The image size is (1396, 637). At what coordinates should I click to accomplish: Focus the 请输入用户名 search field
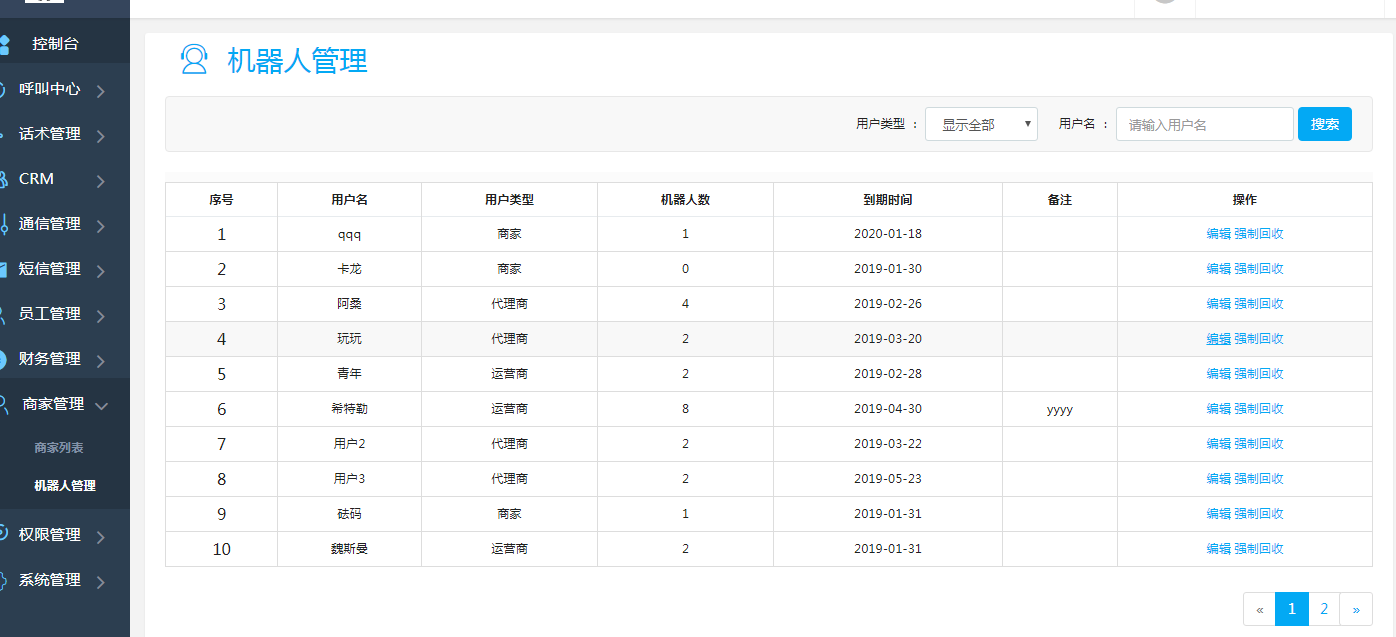(x=1204, y=125)
